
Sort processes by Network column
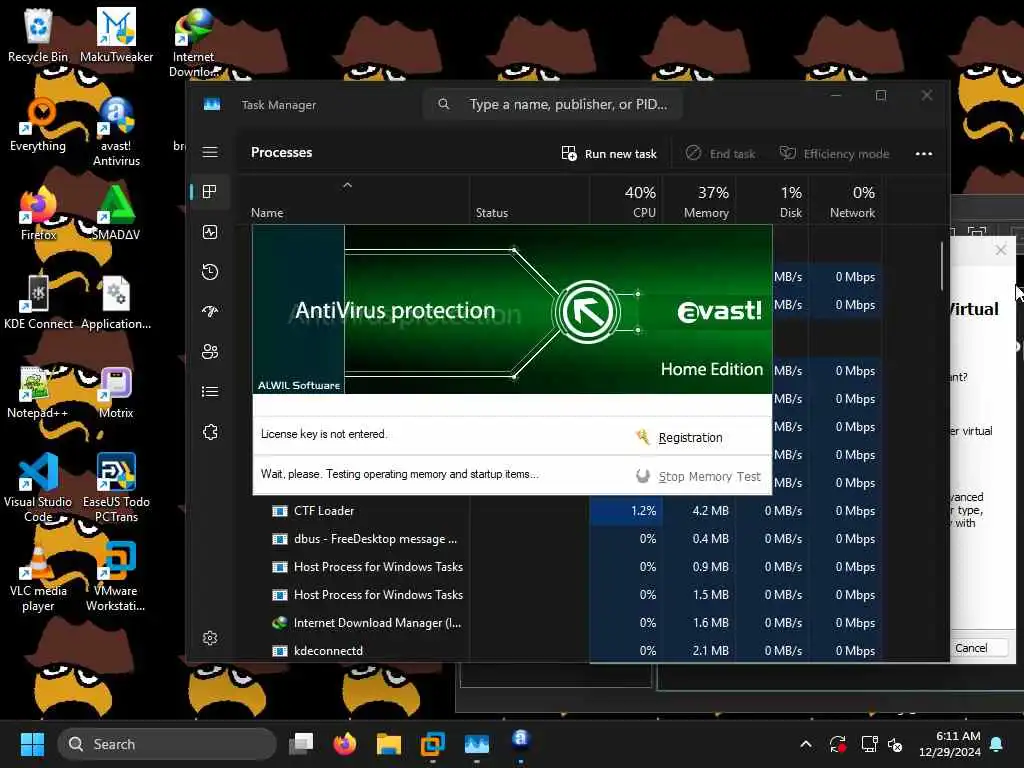(846, 202)
